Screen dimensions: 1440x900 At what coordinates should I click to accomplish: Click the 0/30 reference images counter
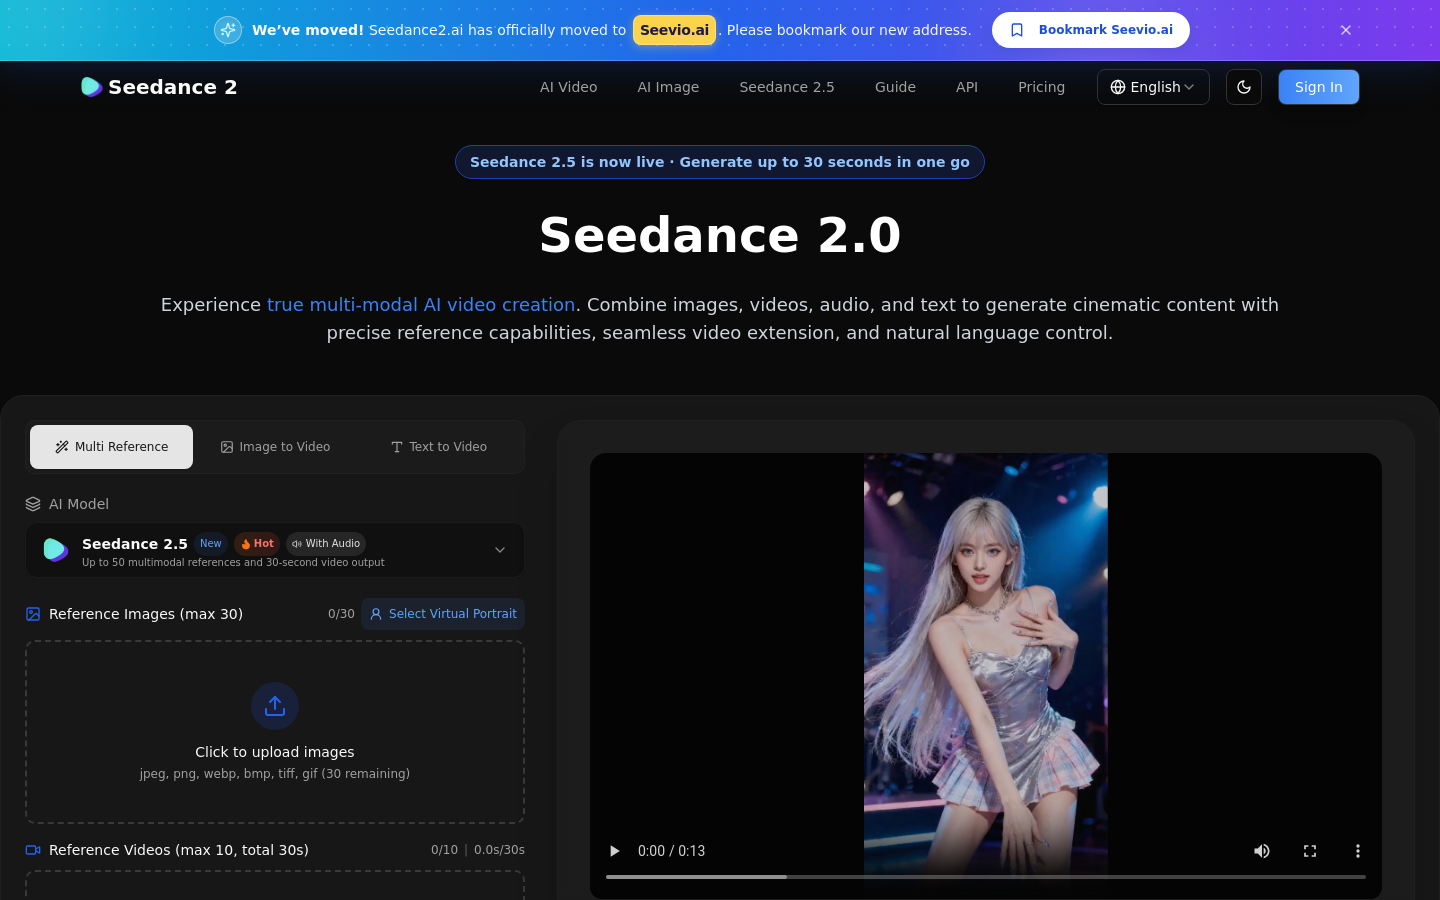[x=341, y=614]
